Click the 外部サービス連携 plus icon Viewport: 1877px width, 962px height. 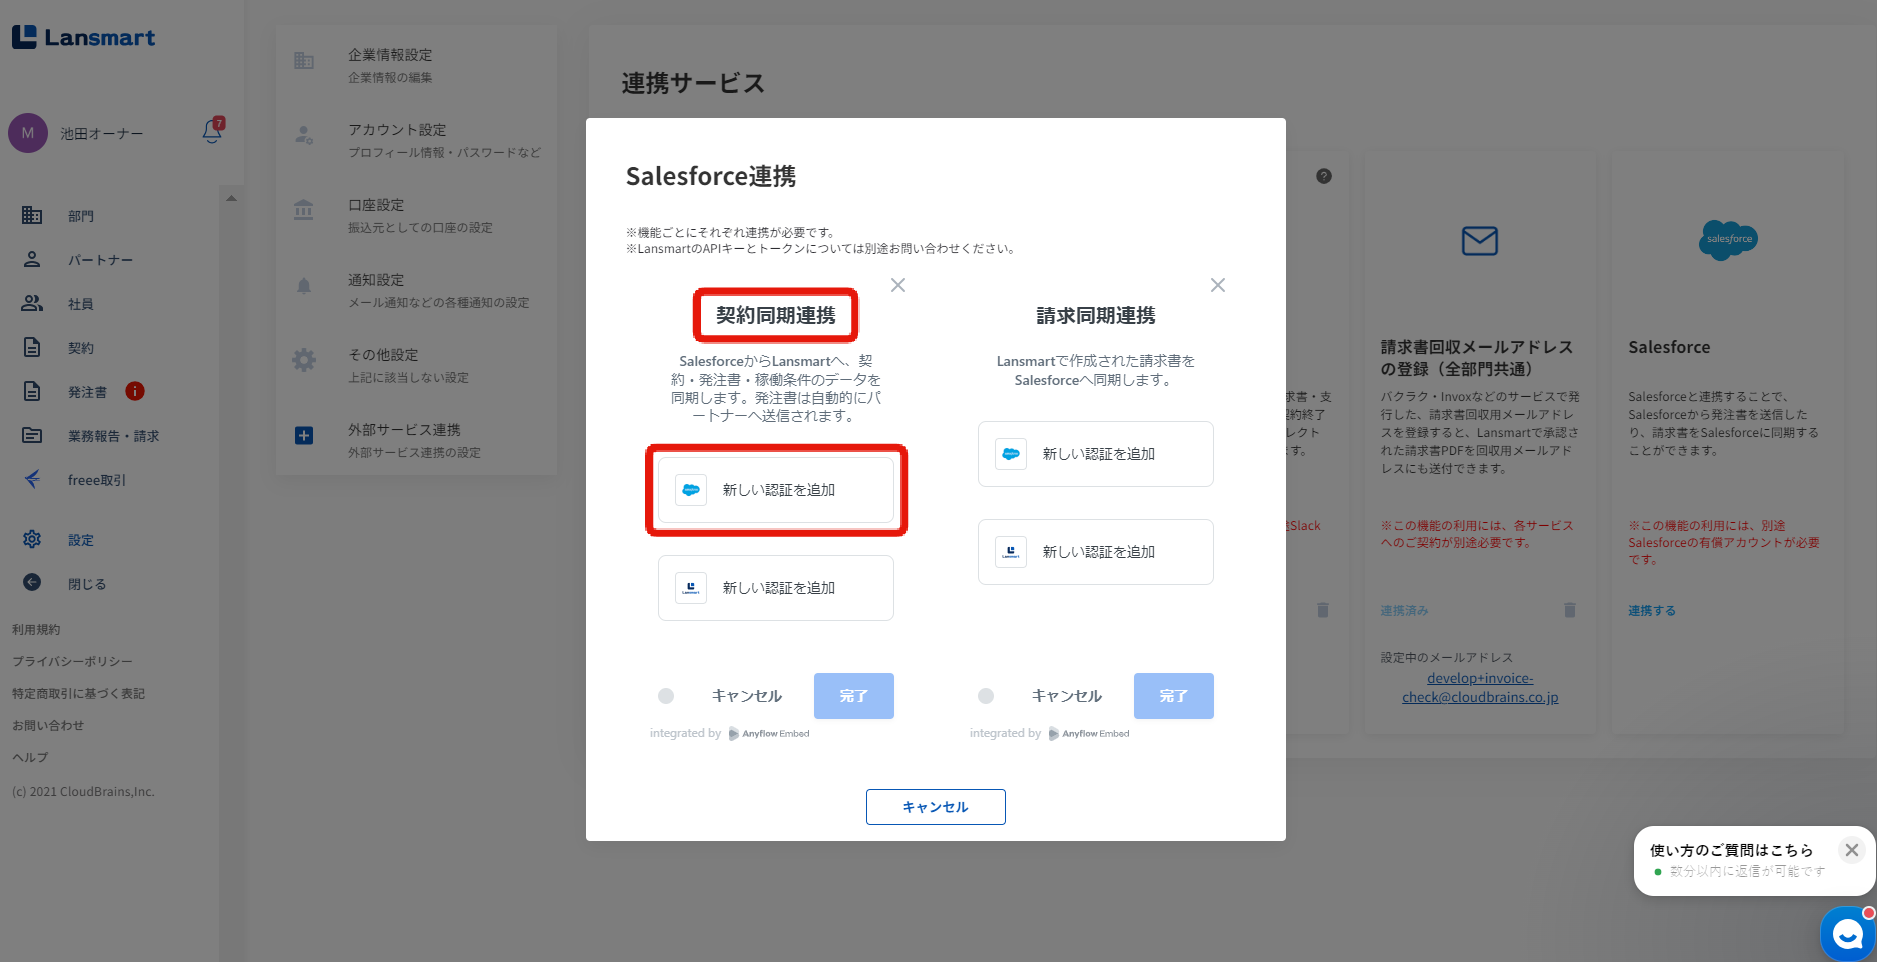pyautogui.click(x=304, y=435)
